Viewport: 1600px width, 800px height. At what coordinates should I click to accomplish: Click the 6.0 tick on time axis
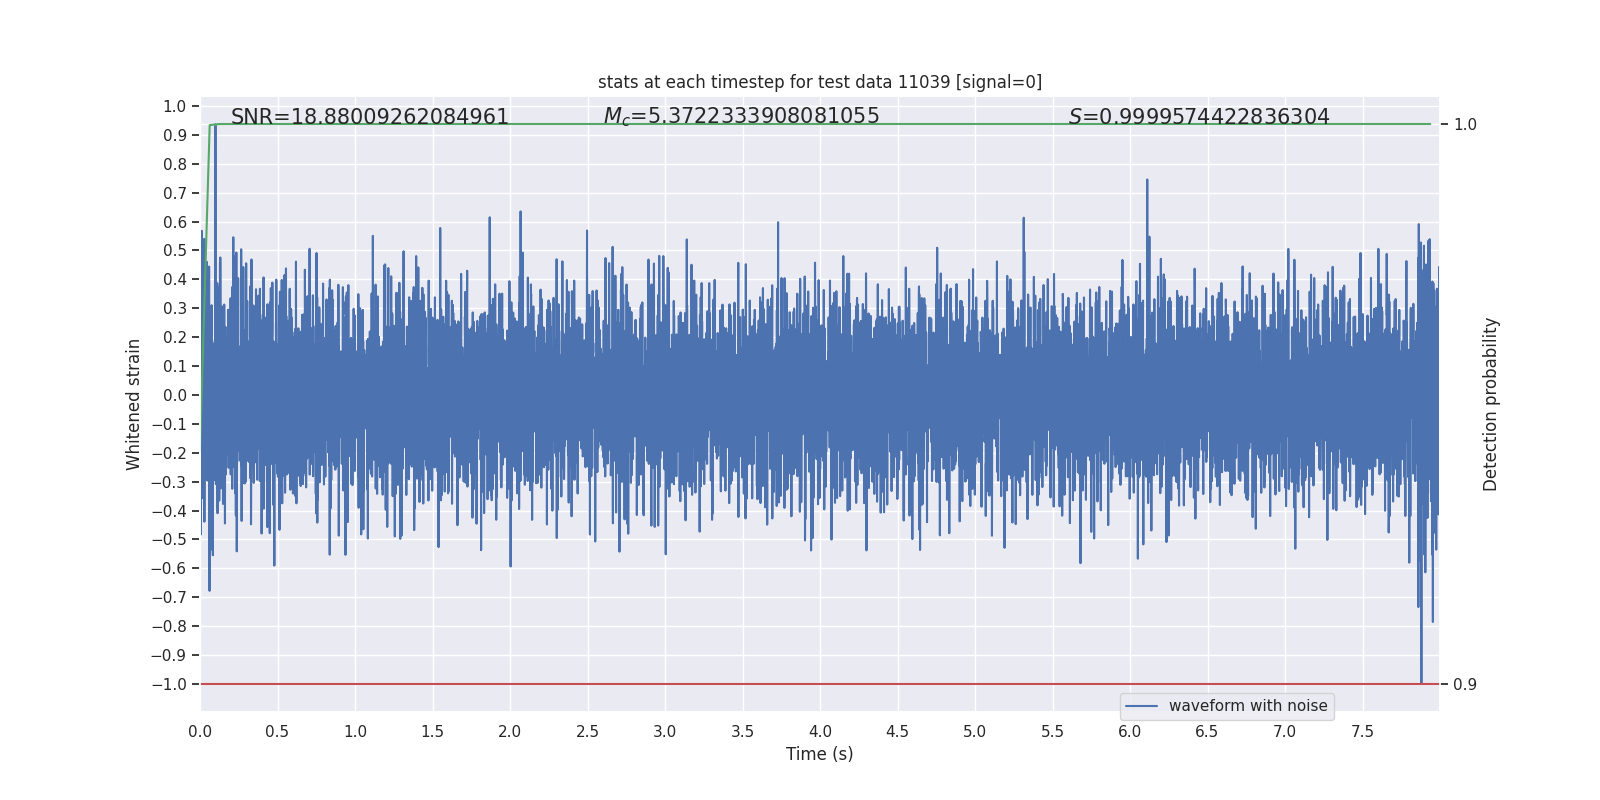1130,732
